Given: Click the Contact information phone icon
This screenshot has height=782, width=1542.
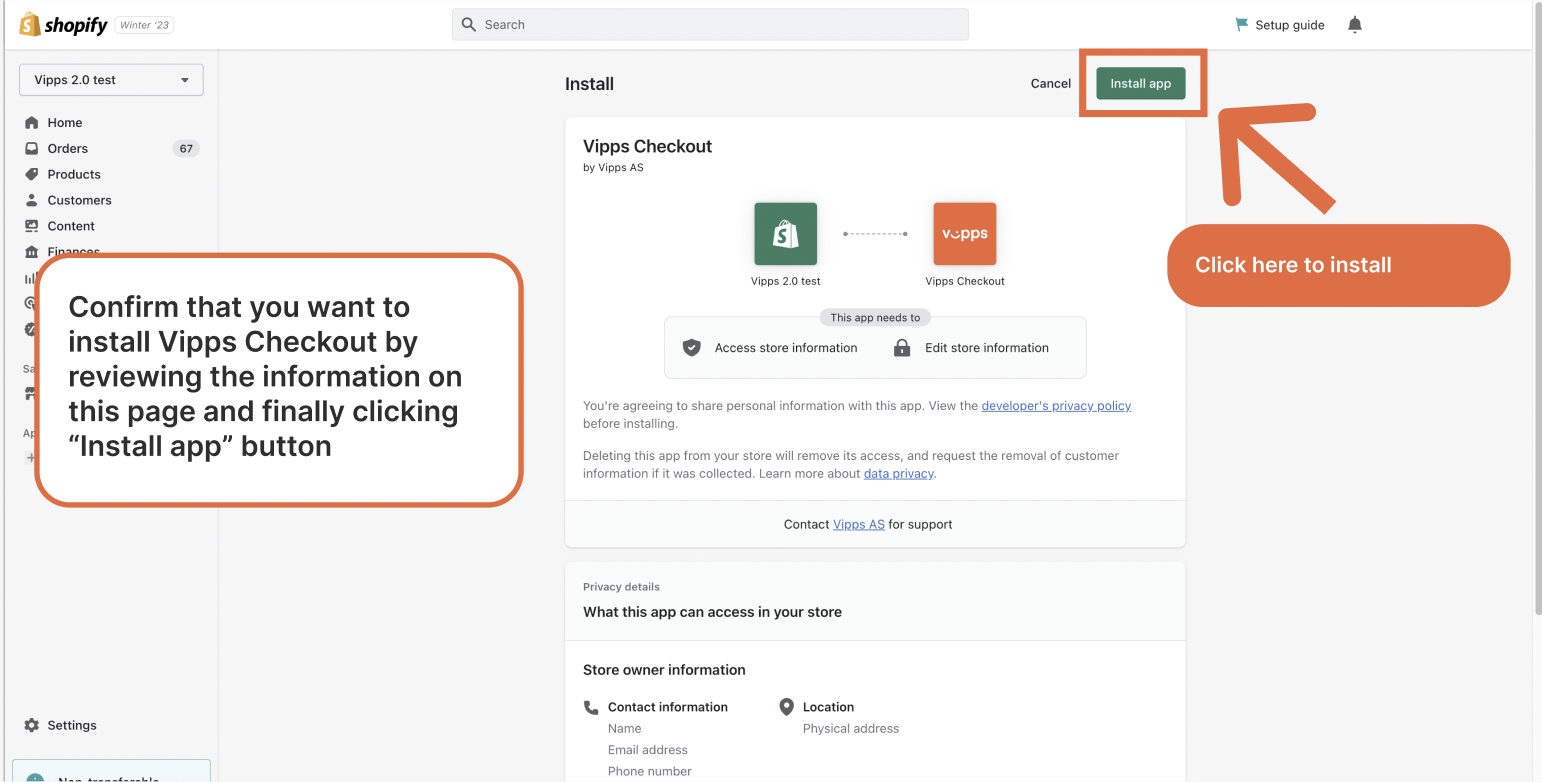Looking at the screenshot, I should 591,707.
